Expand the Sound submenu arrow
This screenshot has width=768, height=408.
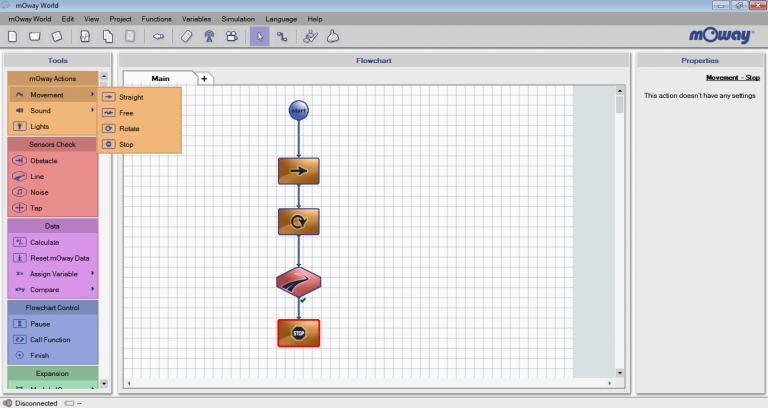pyautogui.click(x=92, y=110)
